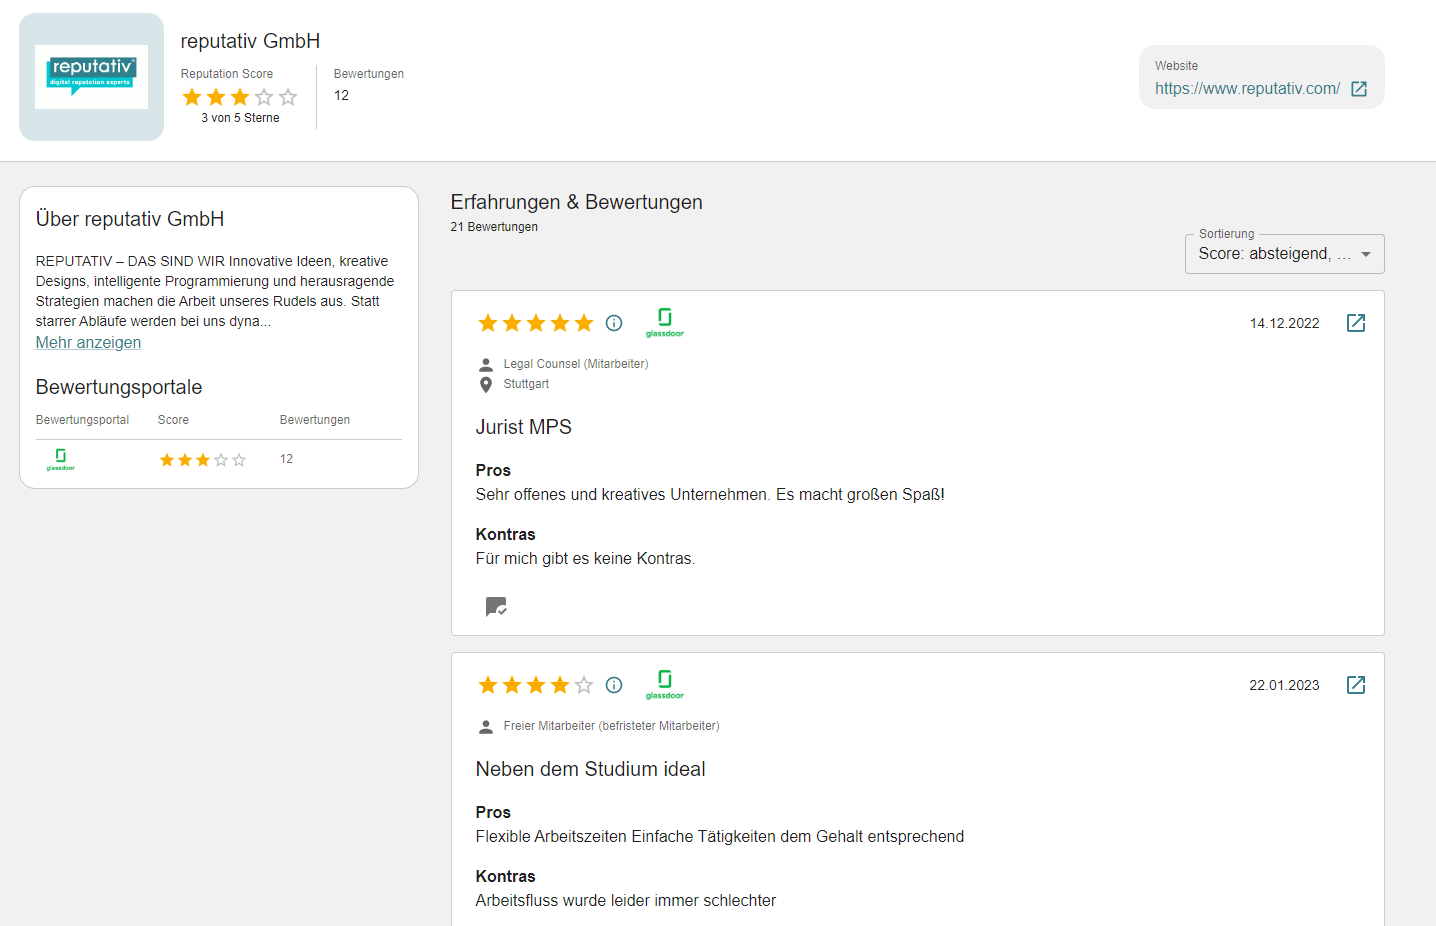Click the Score column header
Image resolution: width=1436 pixels, height=926 pixels.
(x=173, y=420)
